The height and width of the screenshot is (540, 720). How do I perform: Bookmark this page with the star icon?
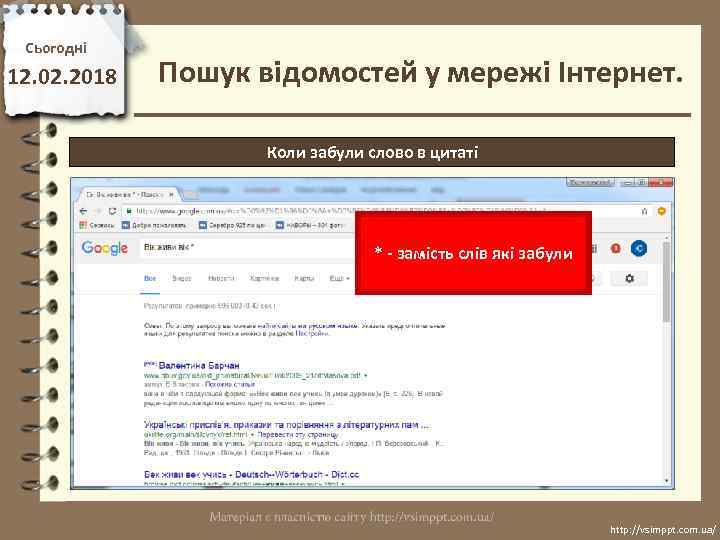[644, 211]
